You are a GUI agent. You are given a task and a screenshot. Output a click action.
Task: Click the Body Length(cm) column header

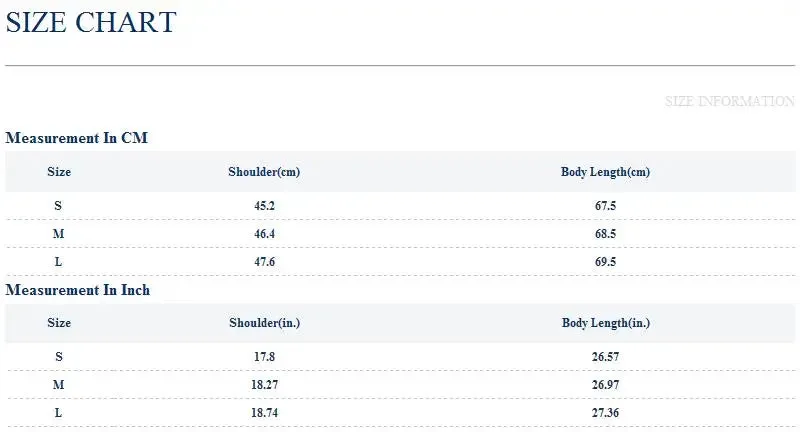[605, 172]
